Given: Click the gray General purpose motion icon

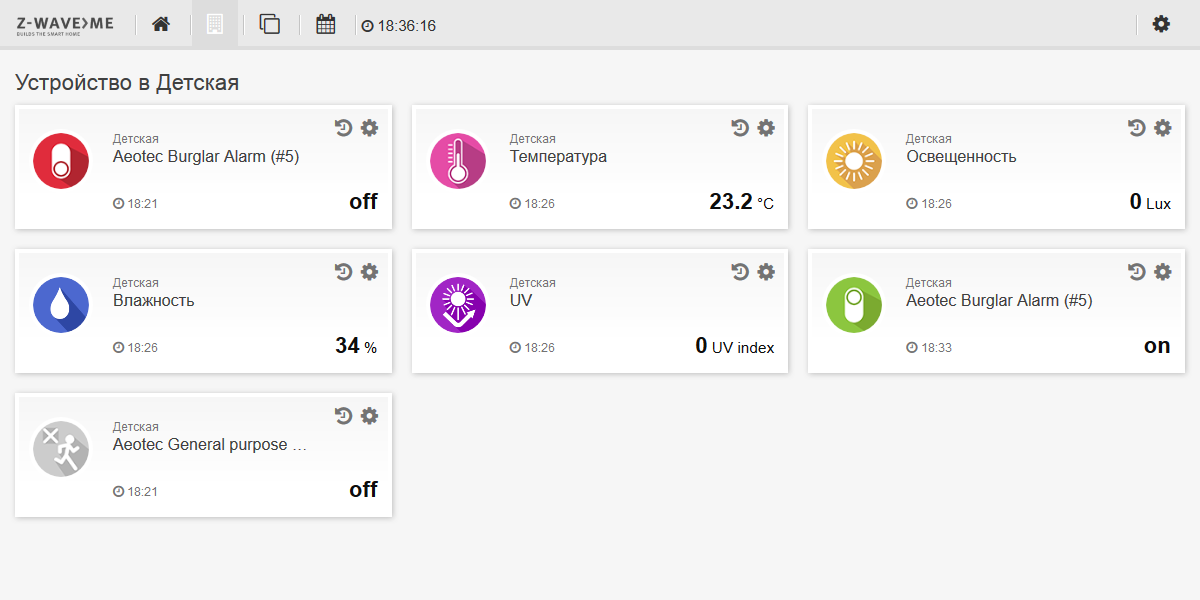Looking at the screenshot, I should [x=61, y=448].
